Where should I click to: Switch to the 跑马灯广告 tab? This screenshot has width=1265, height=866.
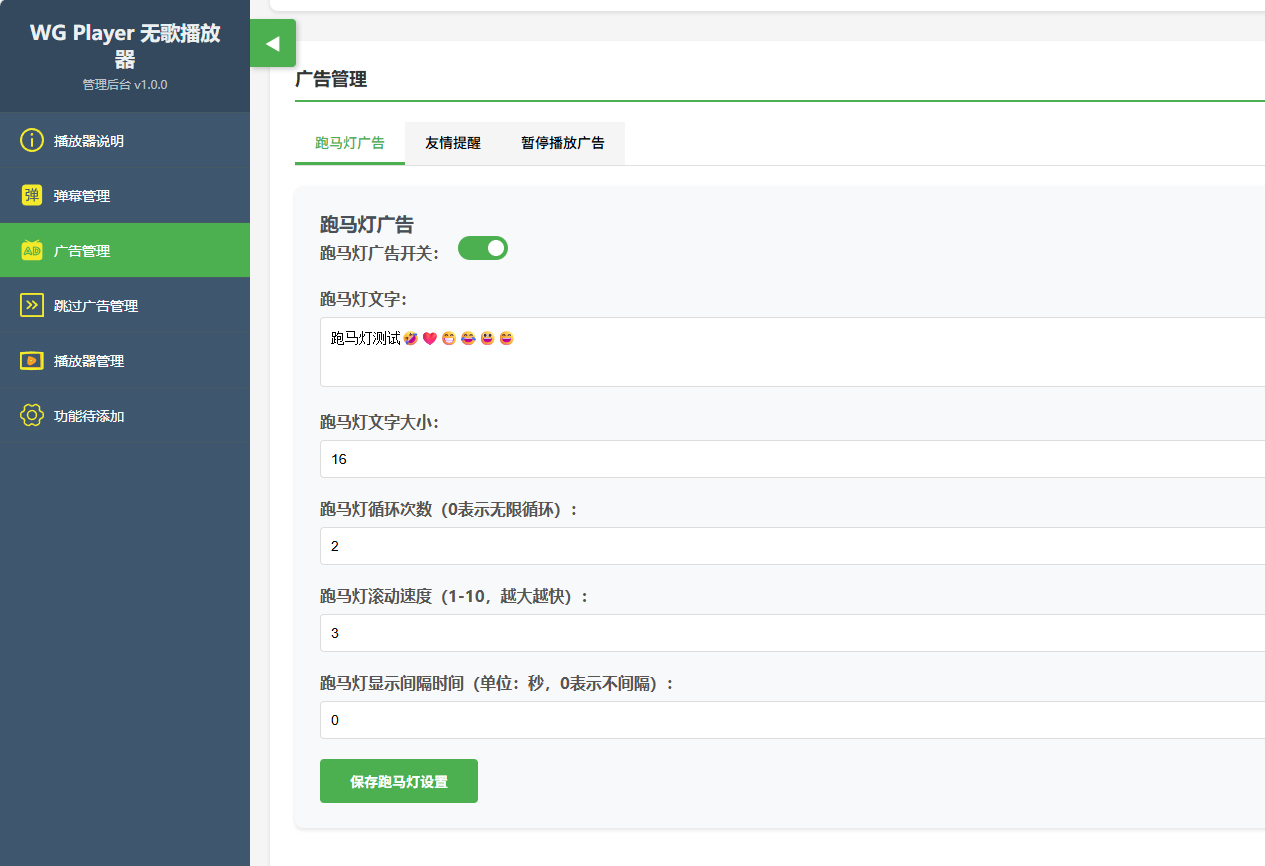click(350, 143)
